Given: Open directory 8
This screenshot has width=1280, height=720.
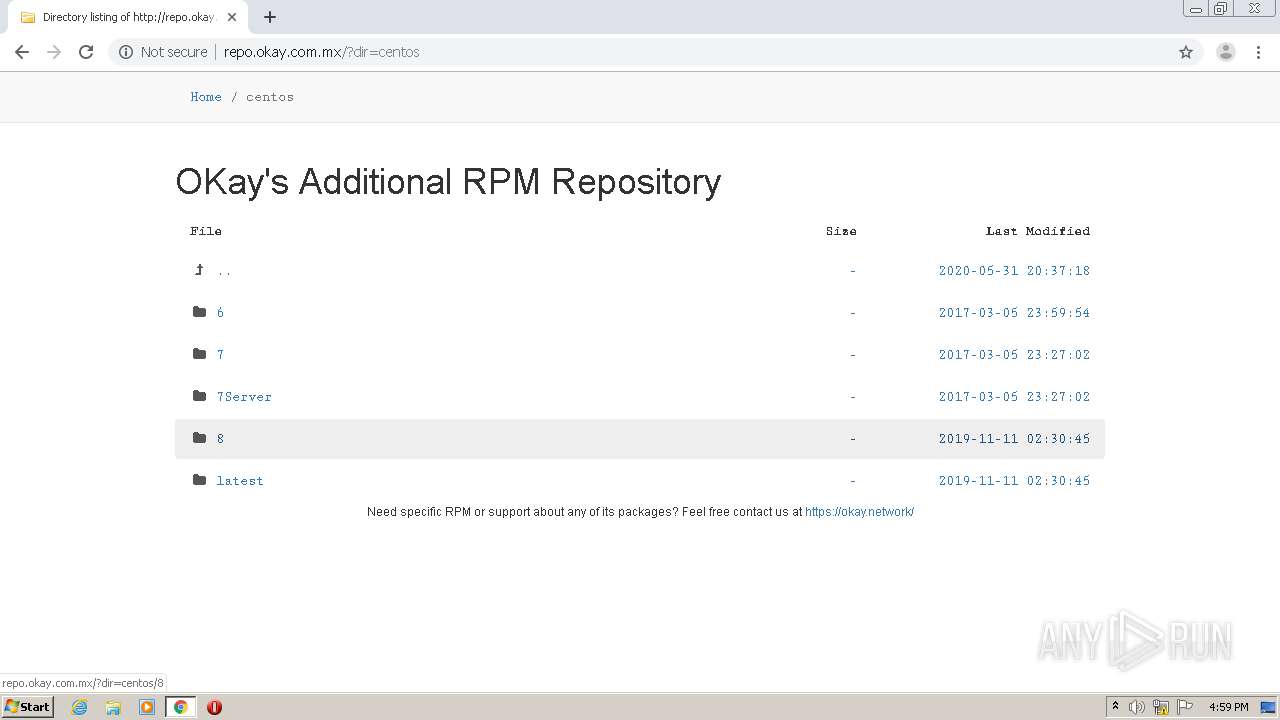Looking at the screenshot, I should point(220,439).
